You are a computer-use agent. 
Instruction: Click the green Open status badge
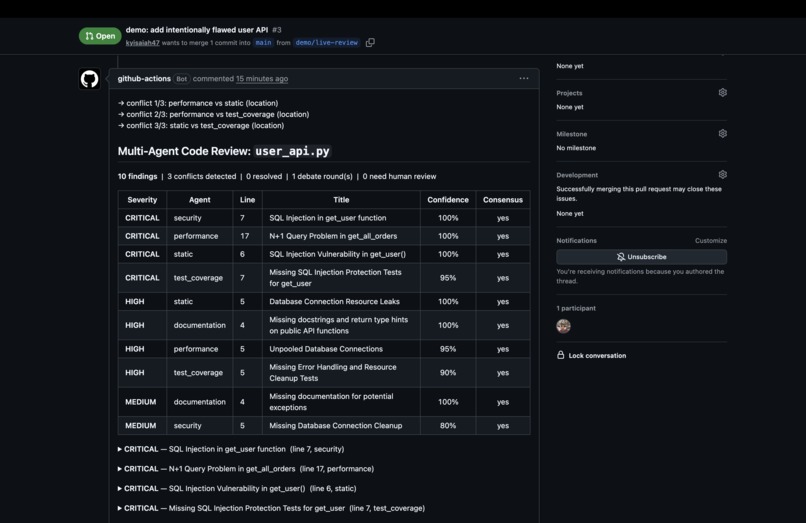[x=100, y=36]
